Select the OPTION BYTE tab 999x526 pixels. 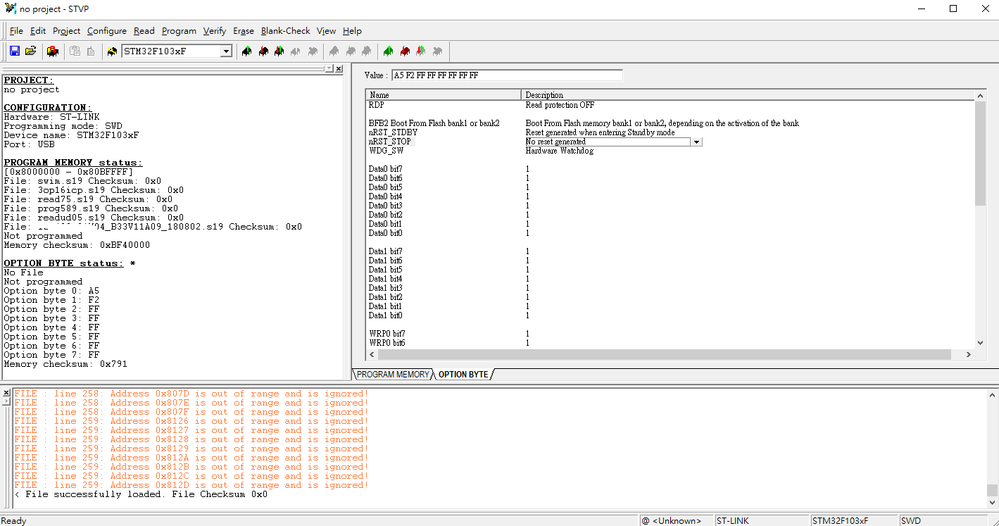(463, 374)
